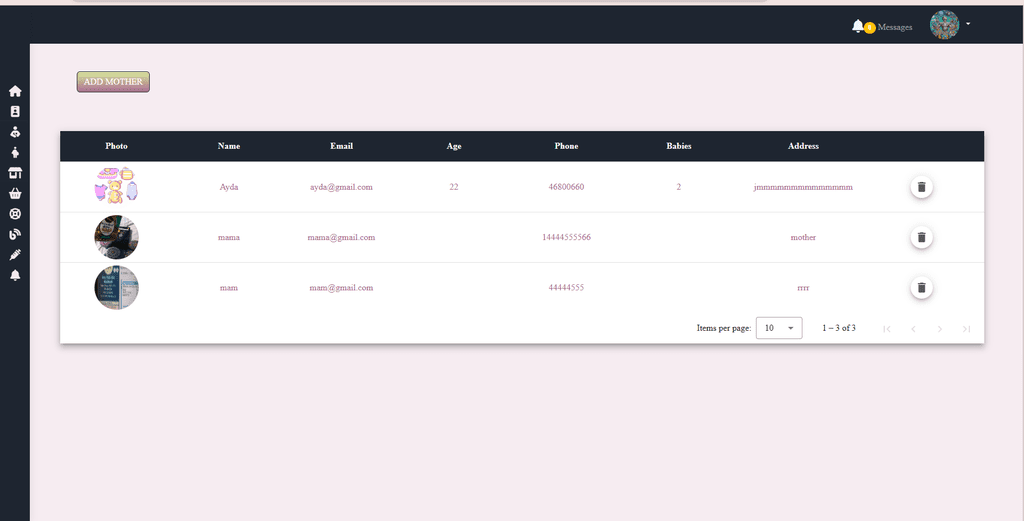Image resolution: width=1024 pixels, height=521 pixels.
Task: Select the name cell 'mama'
Action: 229,237
